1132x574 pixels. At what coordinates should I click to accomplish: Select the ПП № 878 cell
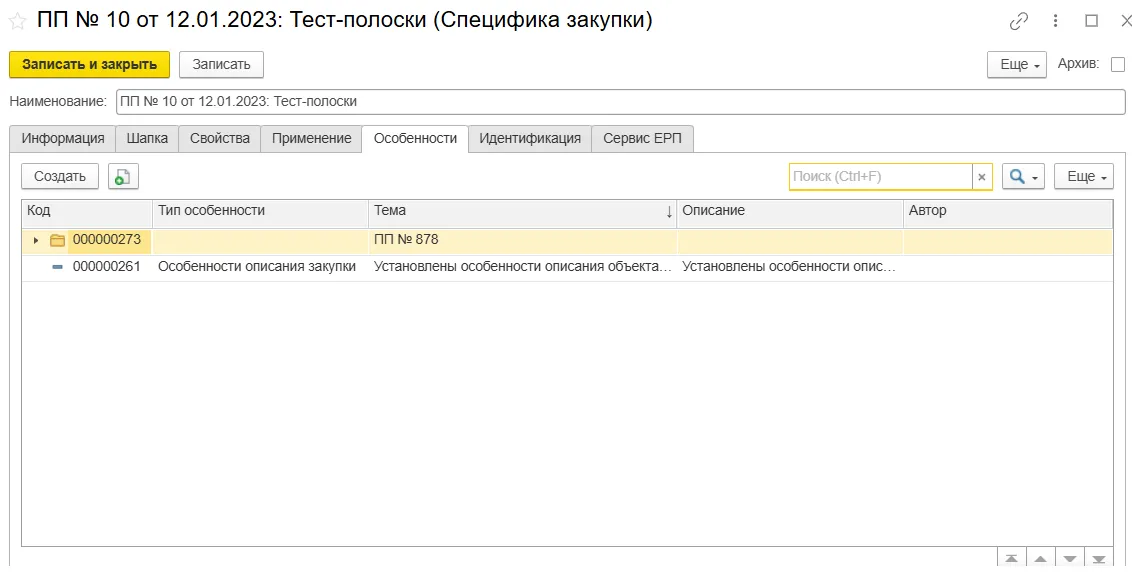click(523, 240)
